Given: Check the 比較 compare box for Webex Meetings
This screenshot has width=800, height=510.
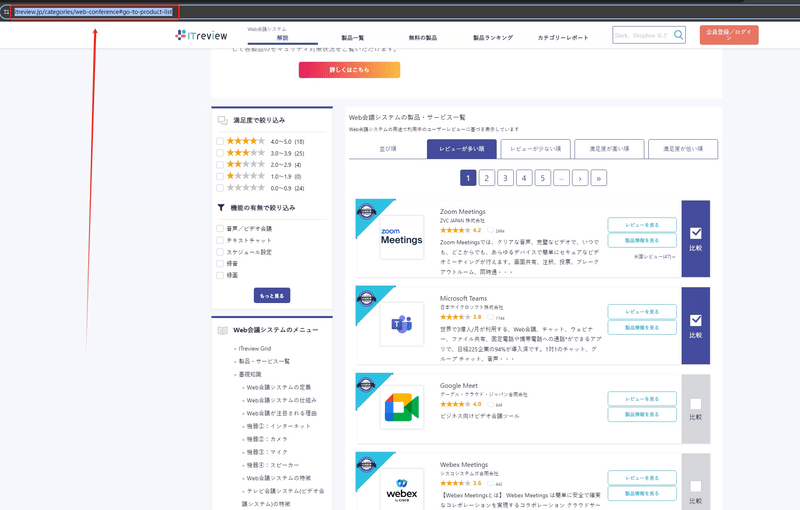Looking at the screenshot, I should [x=695, y=486].
